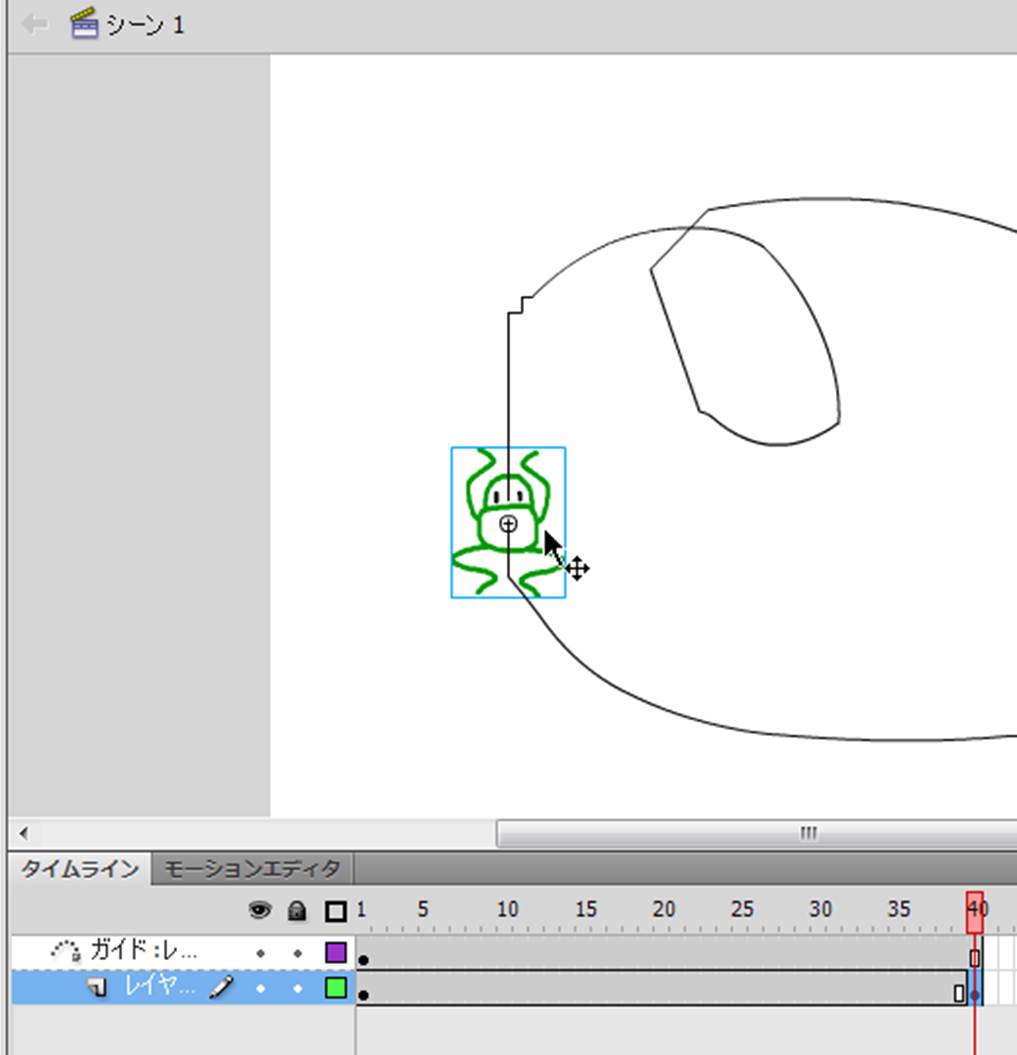Click the outline square icon in timeline header
Viewport: 1017px width, 1055px height.
pos(336,910)
